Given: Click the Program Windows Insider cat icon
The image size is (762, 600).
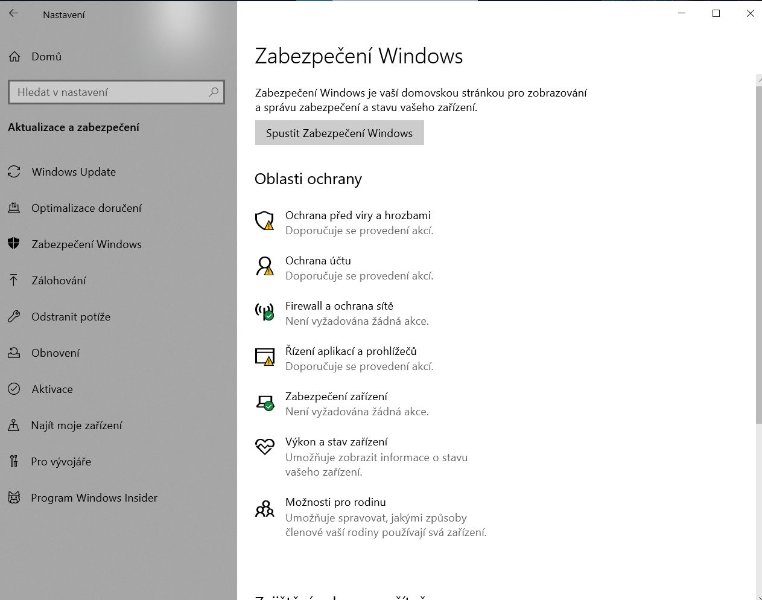Looking at the screenshot, I should pos(14,497).
